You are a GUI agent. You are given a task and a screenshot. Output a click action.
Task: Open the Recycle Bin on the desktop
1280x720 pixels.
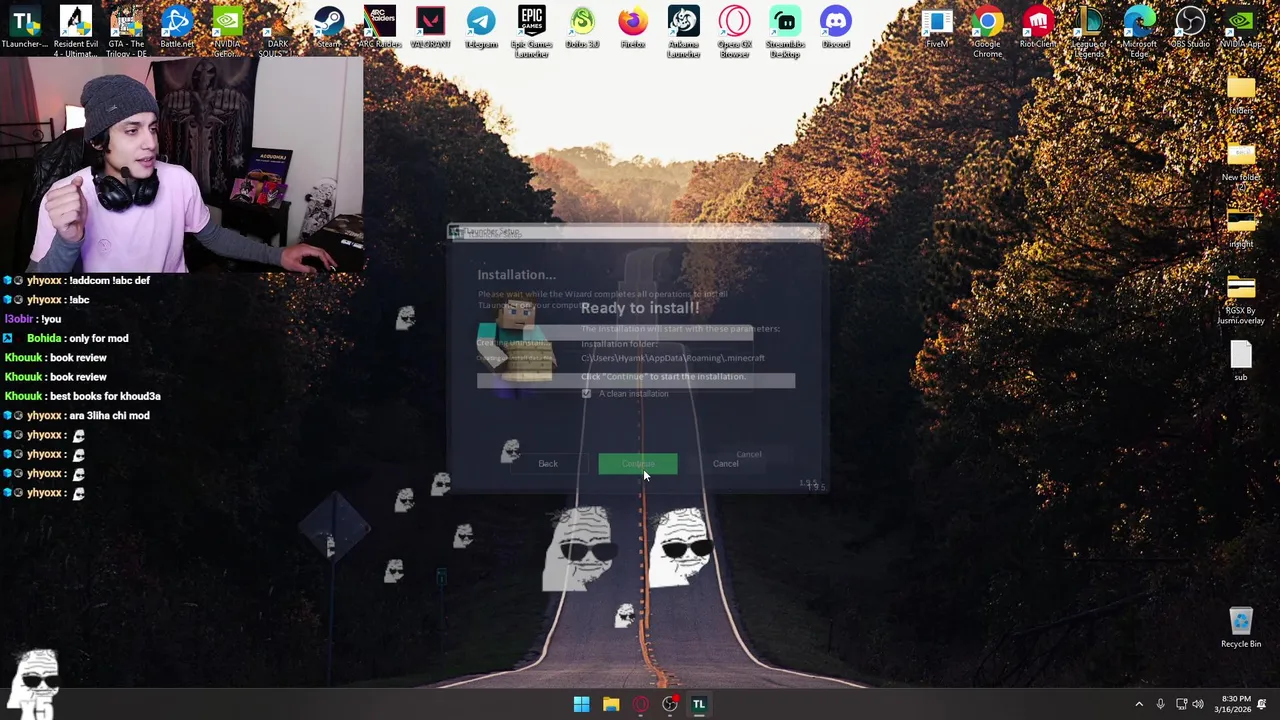pyautogui.click(x=1241, y=628)
